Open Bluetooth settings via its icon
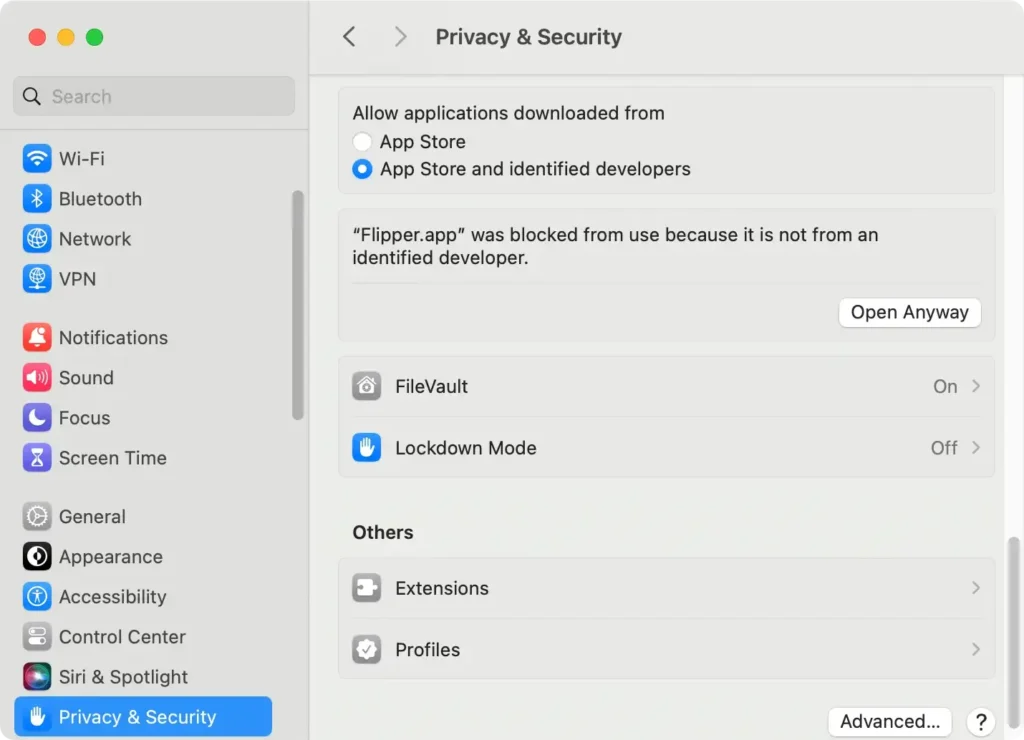The width and height of the screenshot is (1024, 740). pyautogui.click(x=37, y=198)
